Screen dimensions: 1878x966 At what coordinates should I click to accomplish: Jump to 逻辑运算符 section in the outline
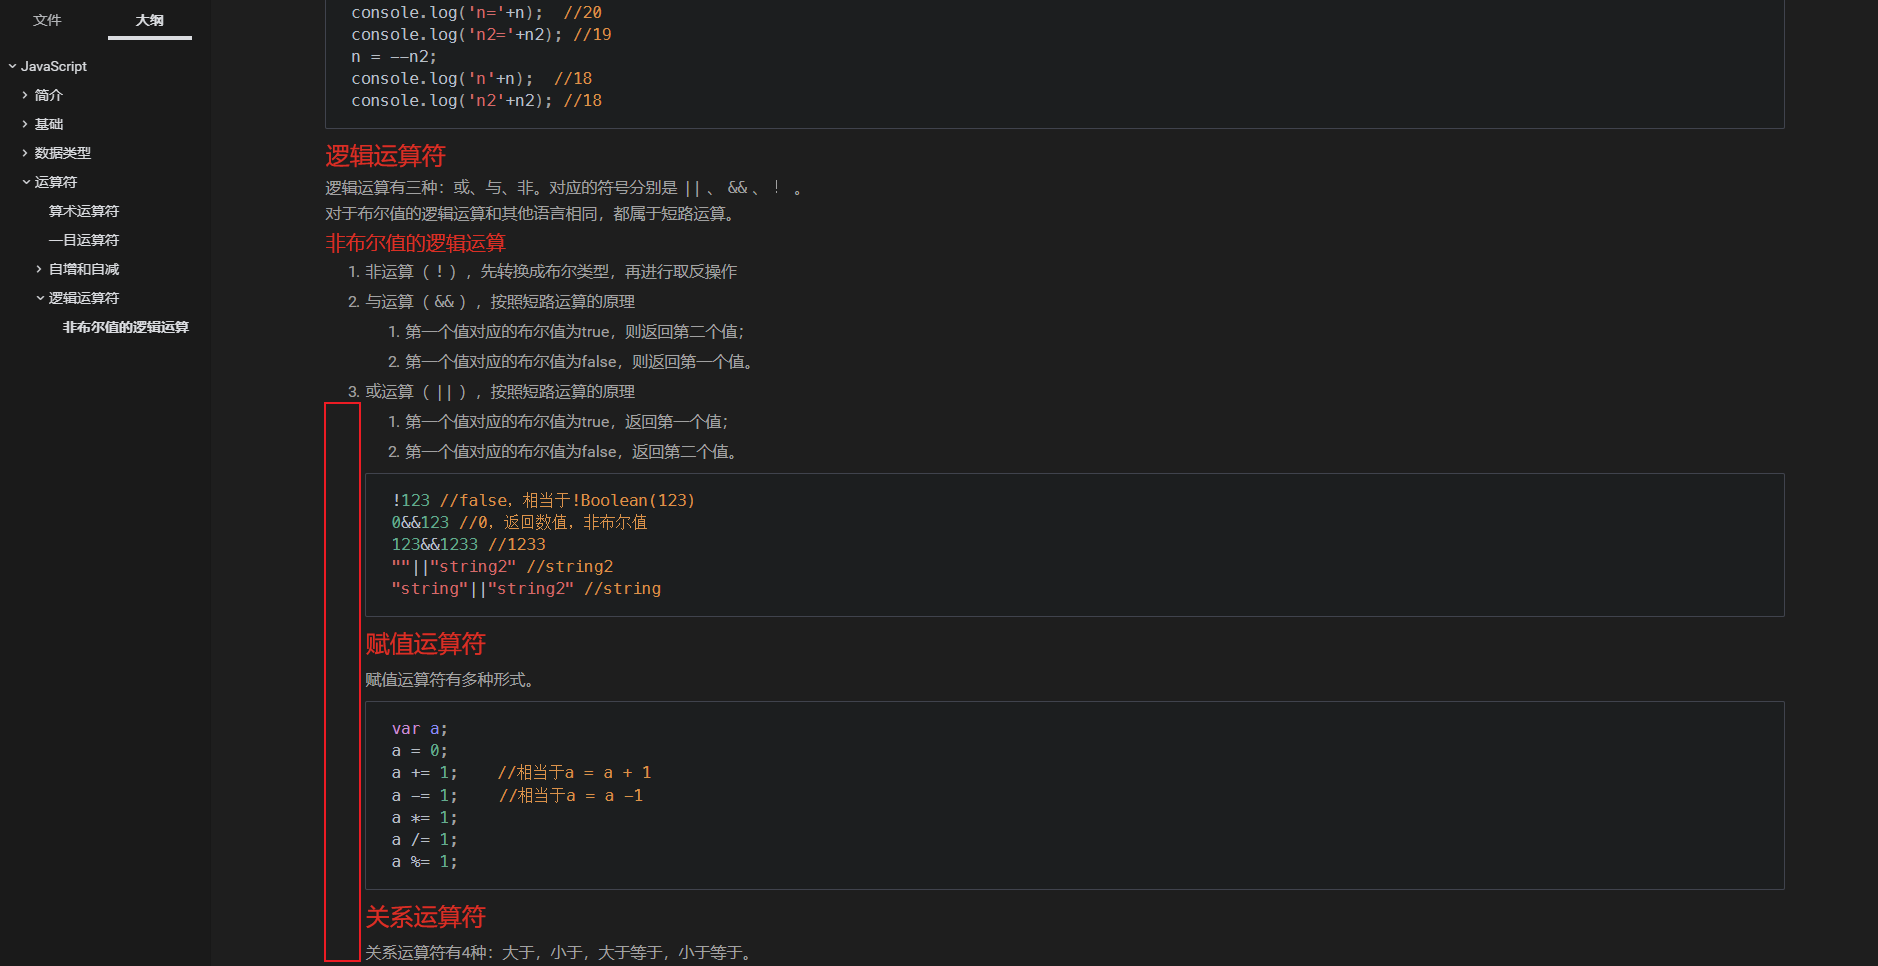(x=84, y=298)
